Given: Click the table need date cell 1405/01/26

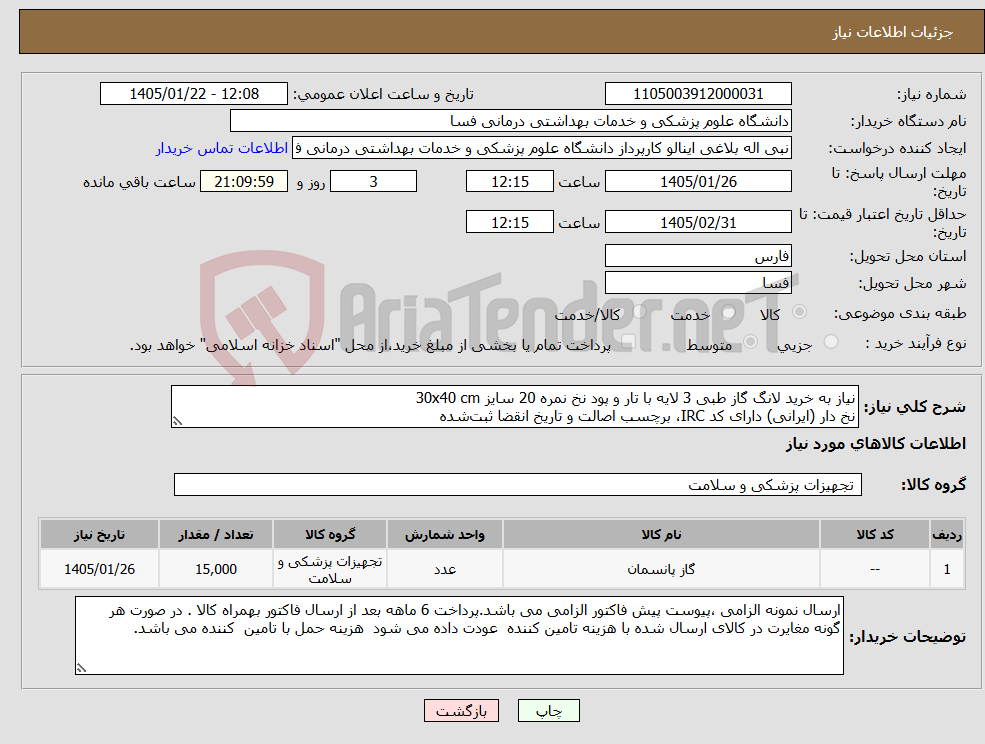Looking at the screenshot, I should [x=99, y=569].
